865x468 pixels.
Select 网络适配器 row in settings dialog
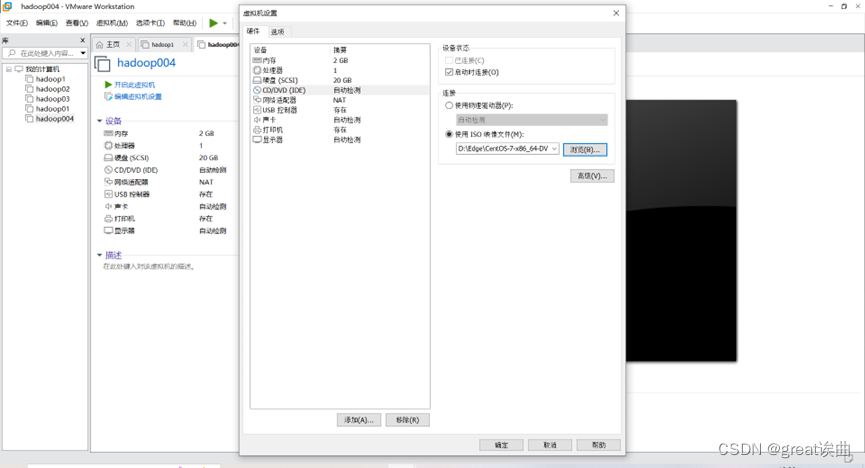340,100
